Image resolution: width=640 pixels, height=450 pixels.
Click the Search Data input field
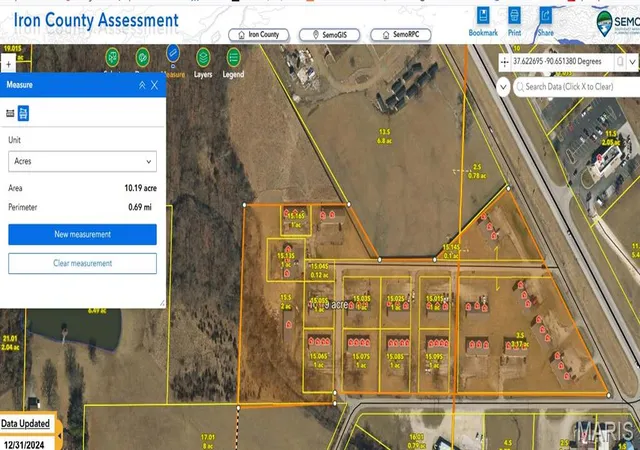[x=576, y=87]
